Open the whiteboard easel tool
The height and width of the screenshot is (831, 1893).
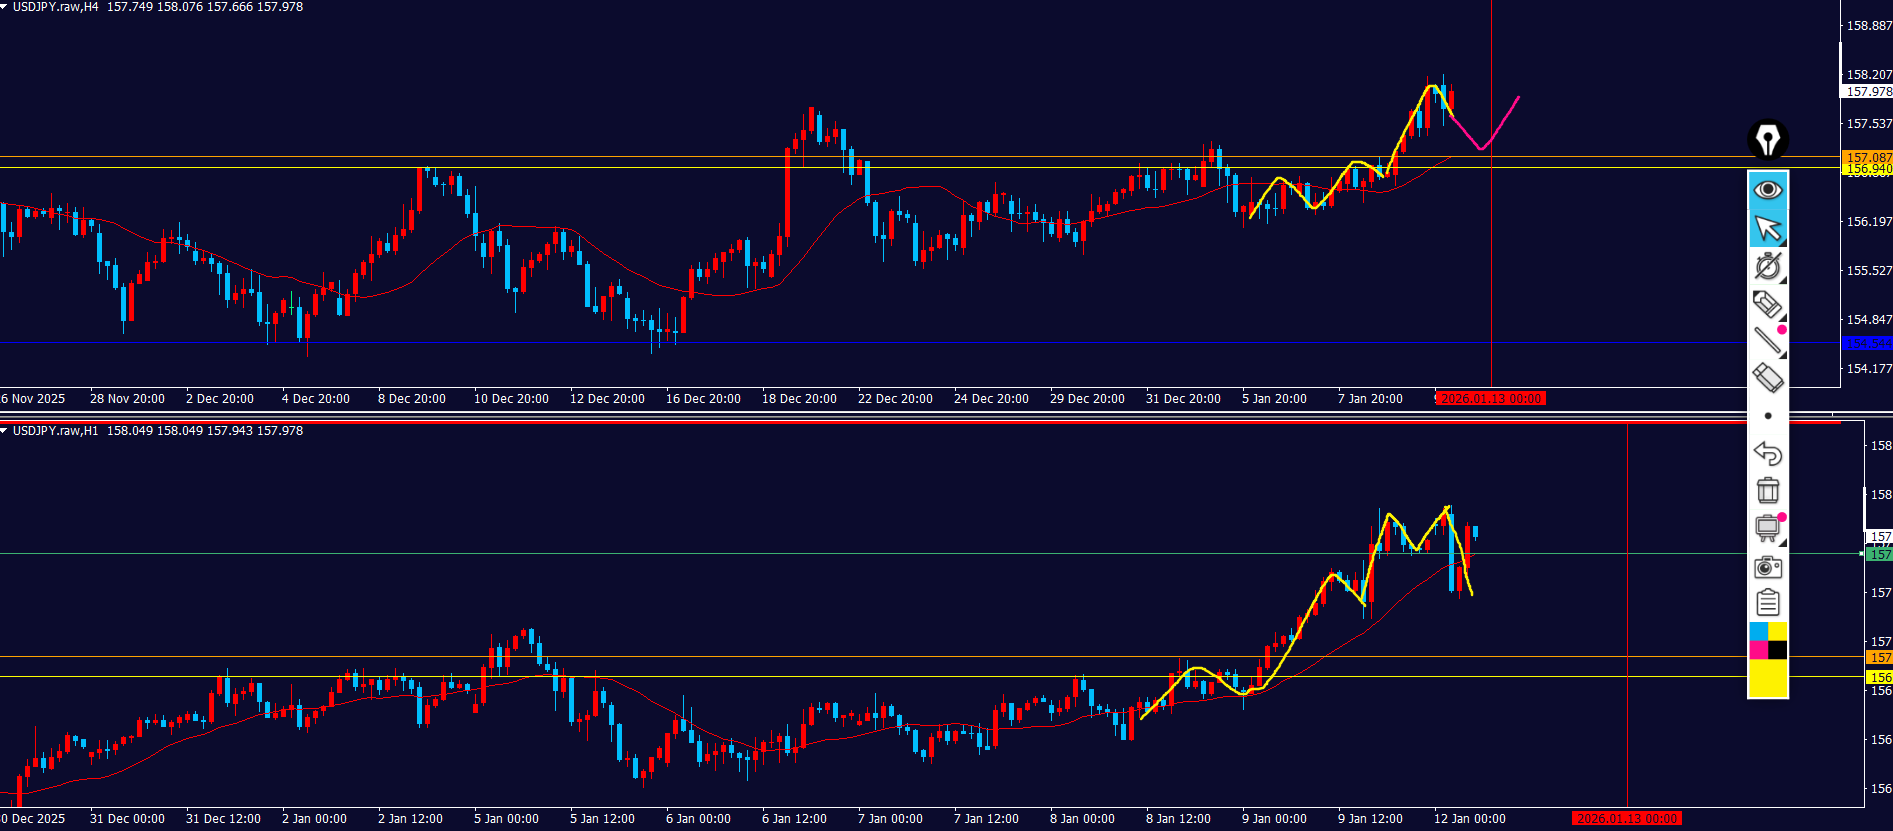(x=1767, y=528)
